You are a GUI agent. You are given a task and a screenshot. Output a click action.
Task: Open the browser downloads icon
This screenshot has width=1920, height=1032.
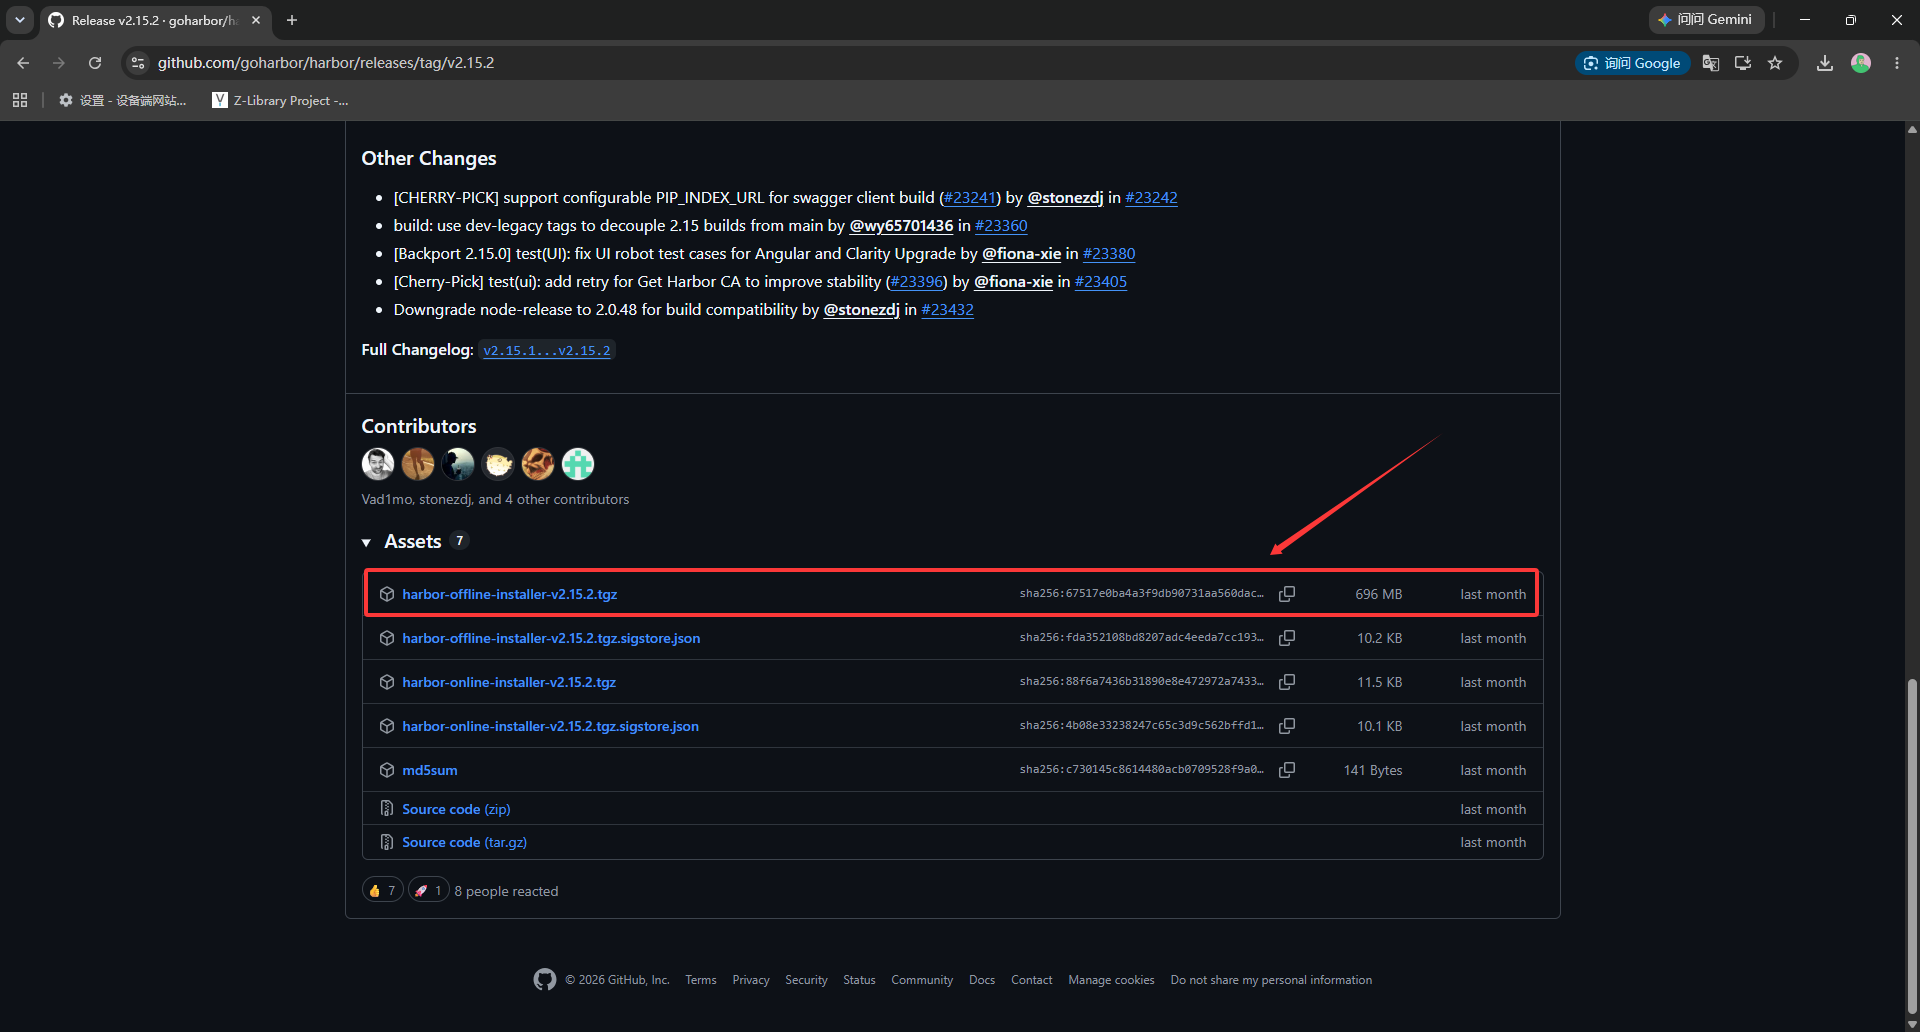tap(1825, 63)
